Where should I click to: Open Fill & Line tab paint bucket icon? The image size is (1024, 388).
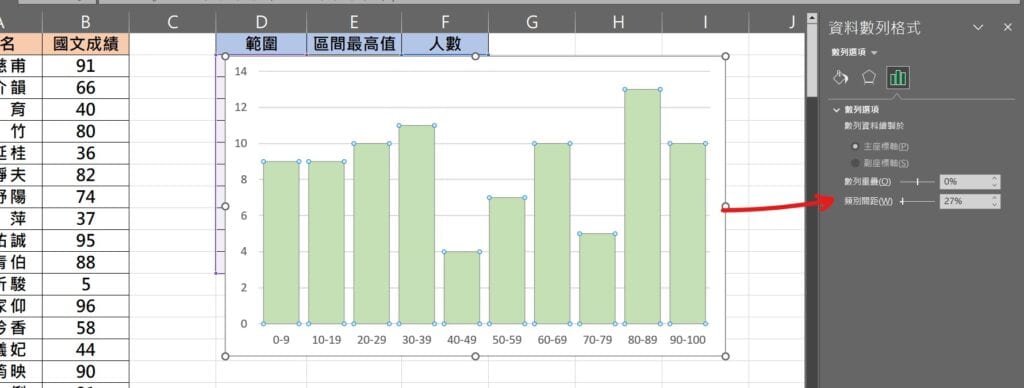point(840,78)
